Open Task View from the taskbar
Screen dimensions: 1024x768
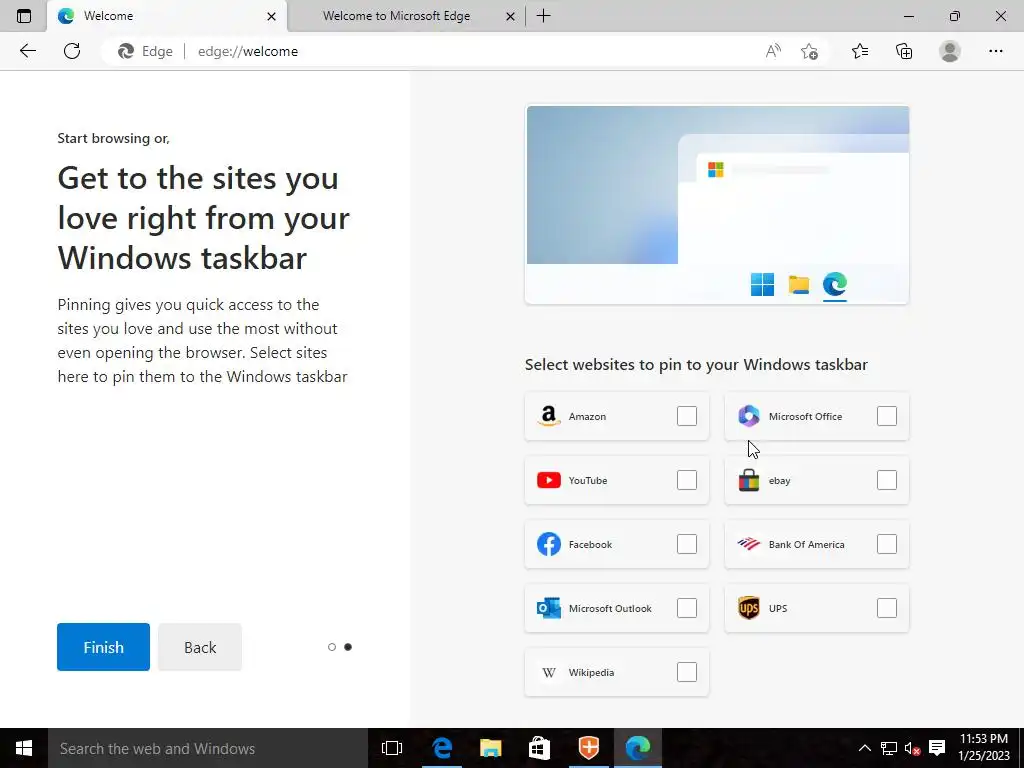click(392, 748)
